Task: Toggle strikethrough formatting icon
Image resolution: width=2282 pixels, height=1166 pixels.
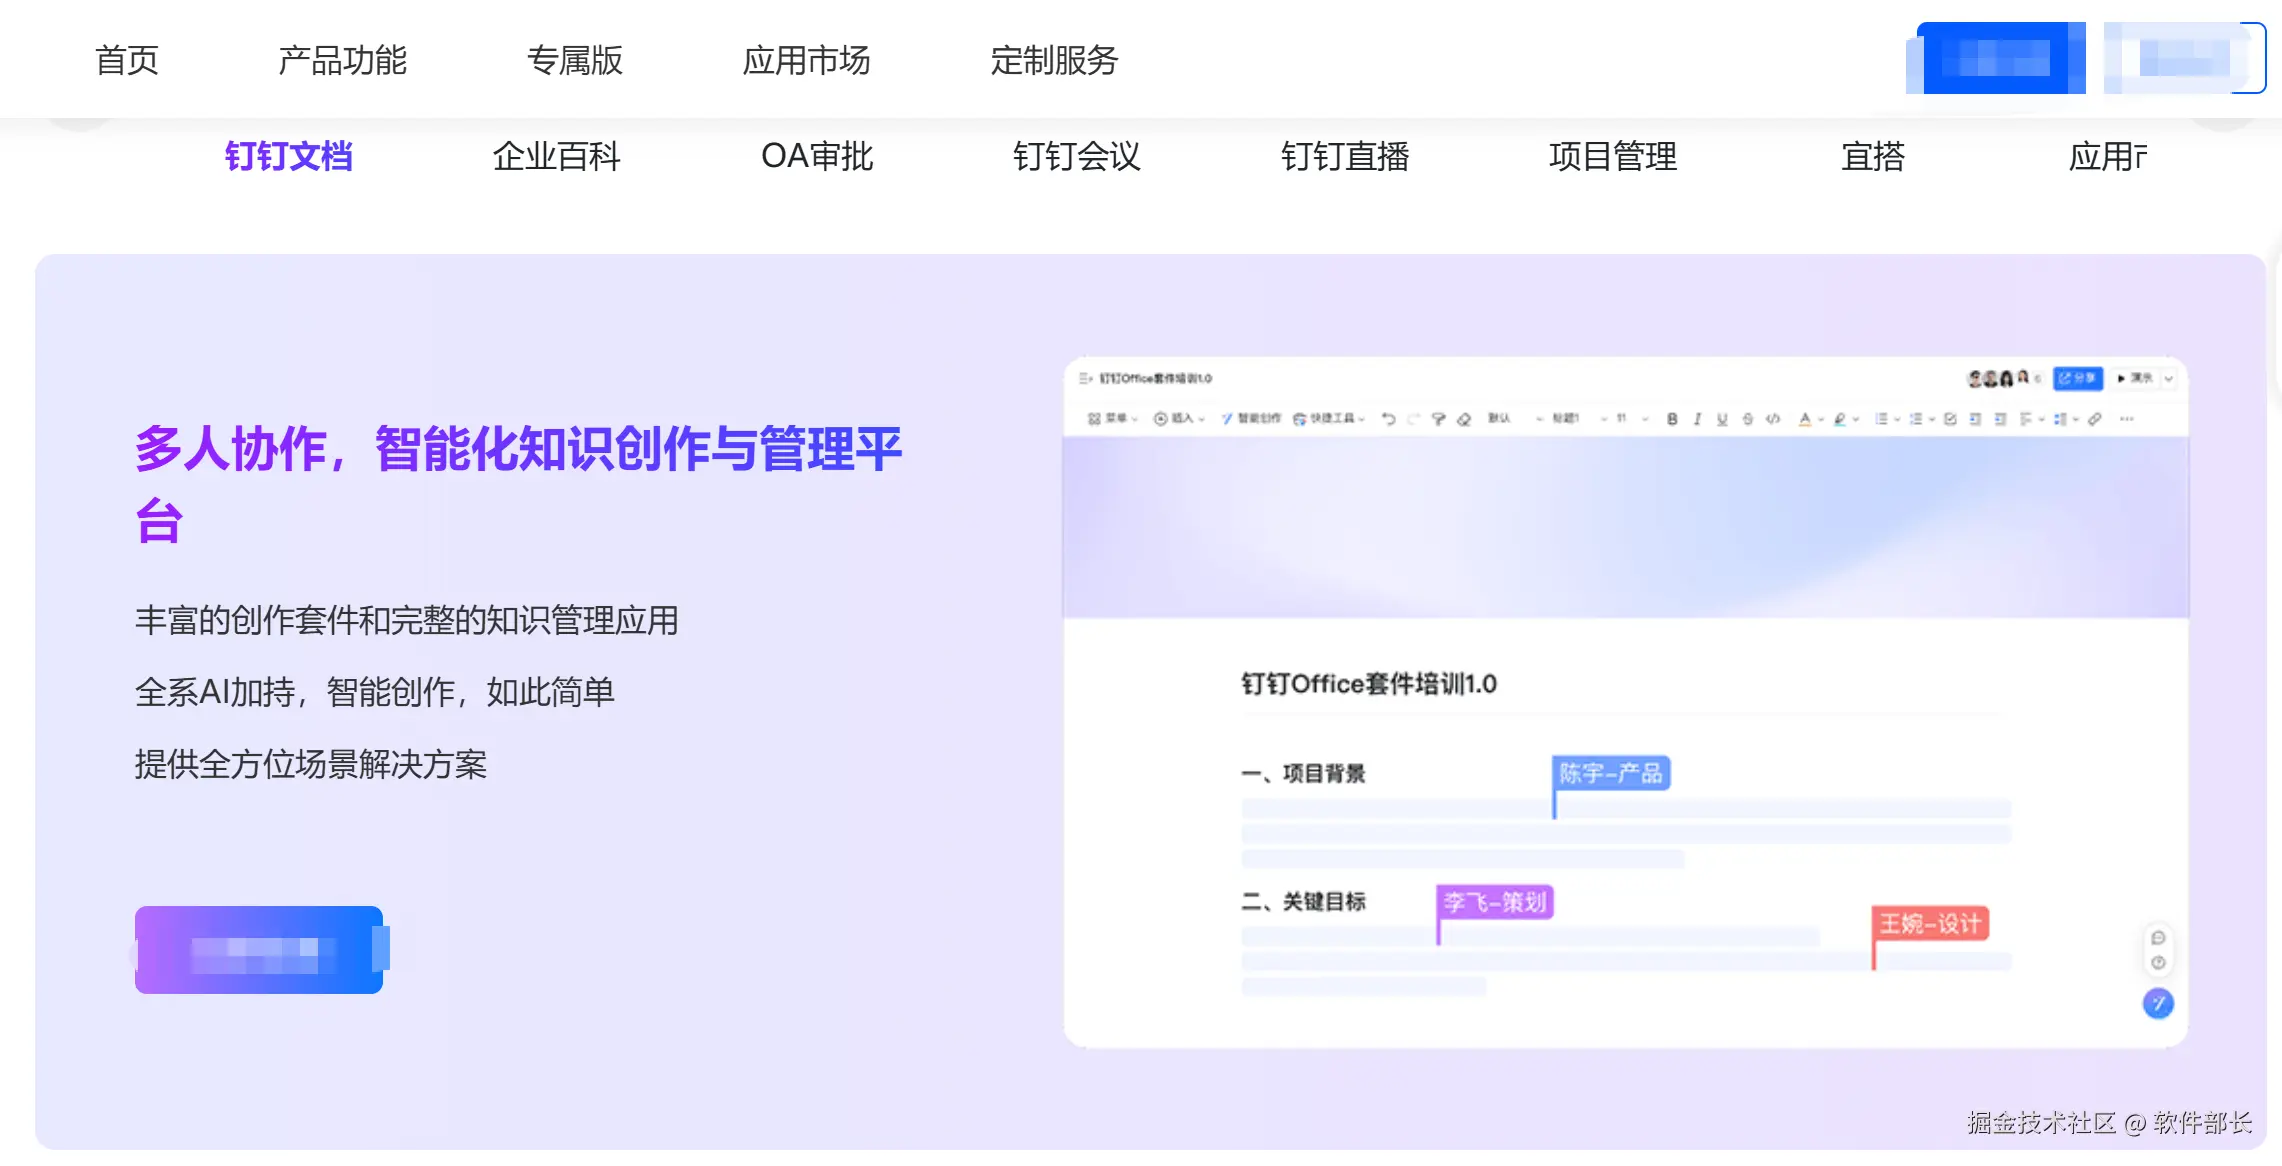Action: tap(1747, 419)
